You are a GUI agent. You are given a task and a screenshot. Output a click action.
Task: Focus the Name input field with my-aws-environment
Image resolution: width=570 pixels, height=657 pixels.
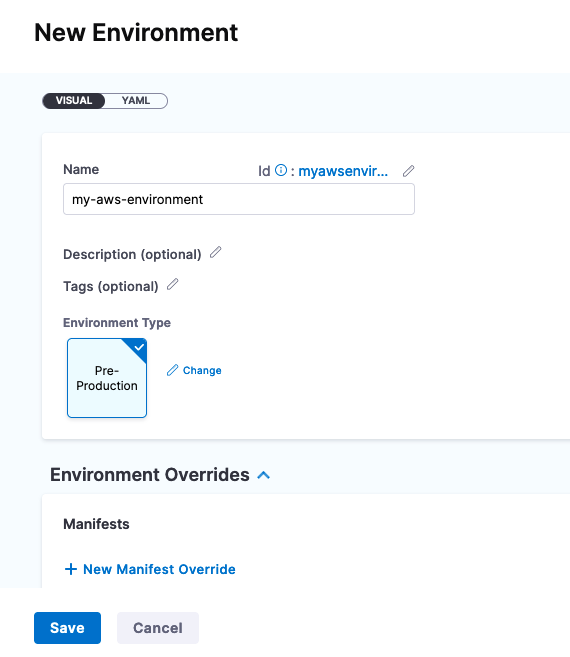pos(239,199)
